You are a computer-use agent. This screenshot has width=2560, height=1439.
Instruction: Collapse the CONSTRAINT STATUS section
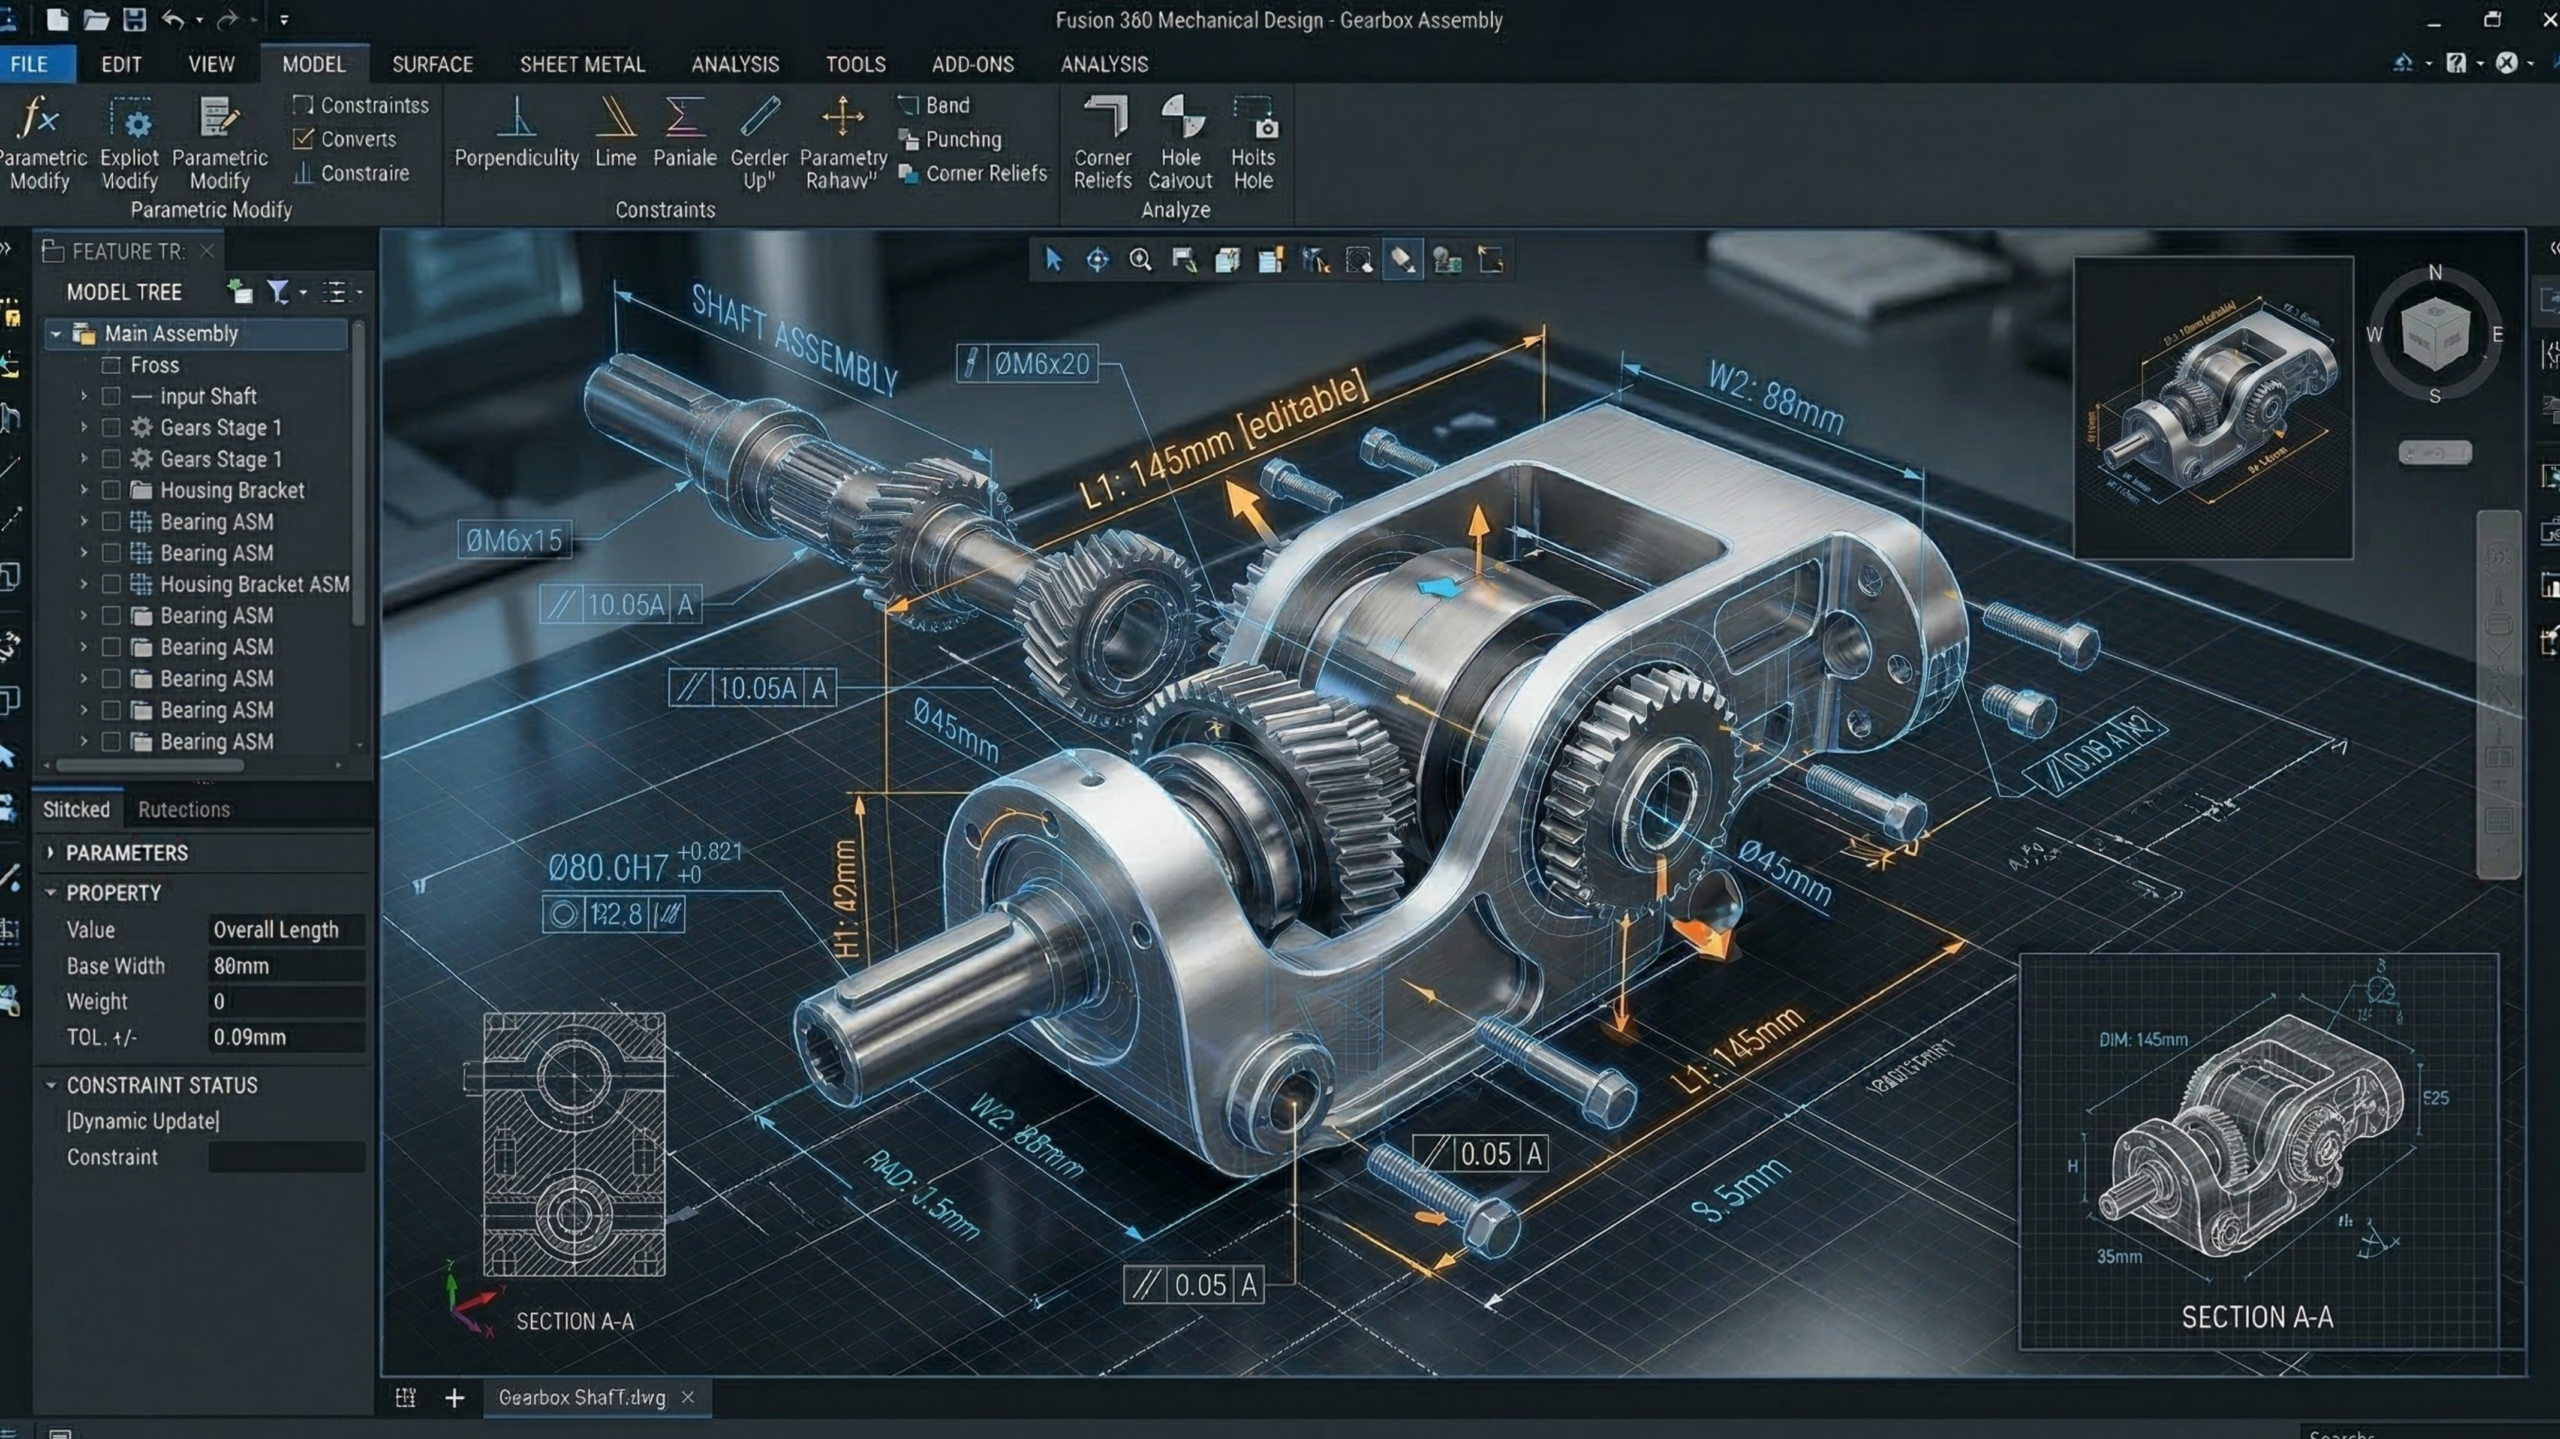(53, 1084)
